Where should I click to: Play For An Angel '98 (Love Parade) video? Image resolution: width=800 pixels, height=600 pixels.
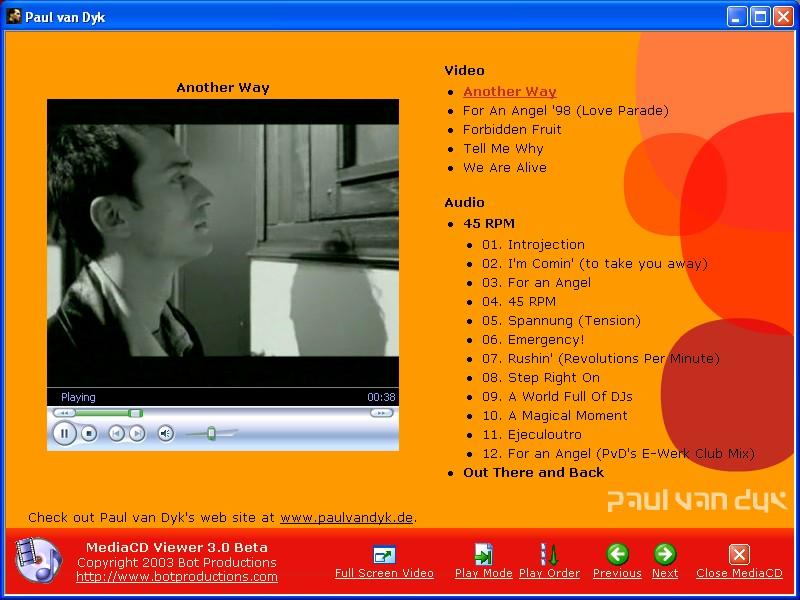point(566,111)
